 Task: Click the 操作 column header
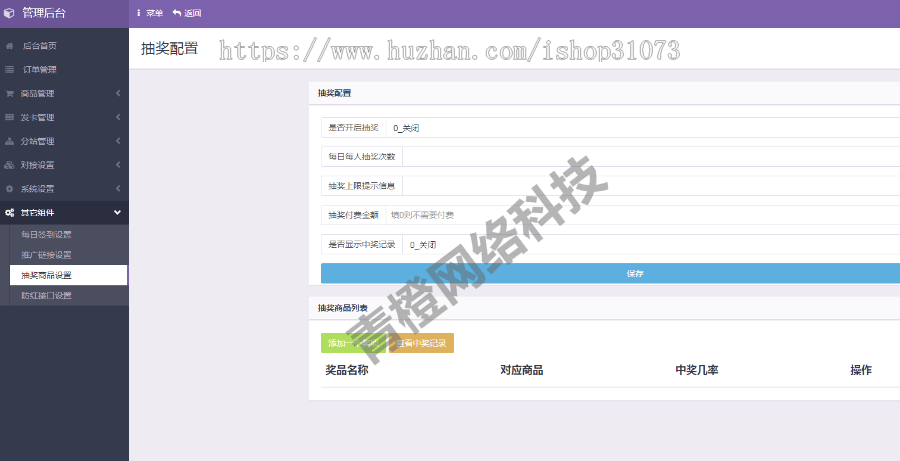point(861,370)
